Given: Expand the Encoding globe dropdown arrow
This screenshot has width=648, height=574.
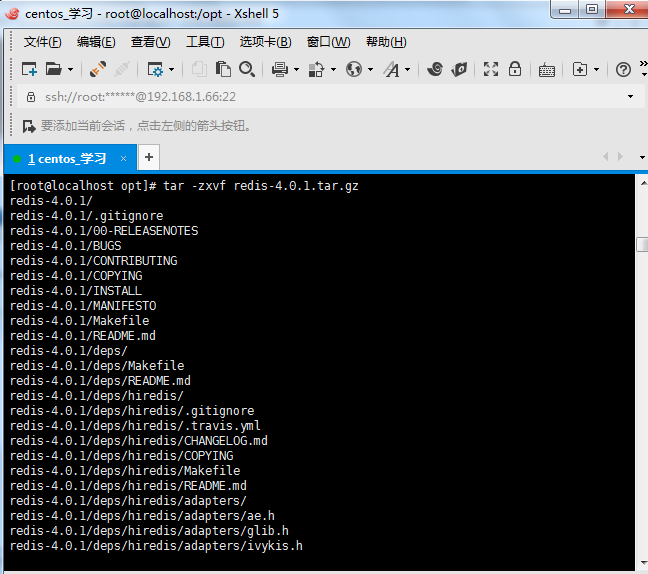Looking at the screenshot, I should coord(370,69).
